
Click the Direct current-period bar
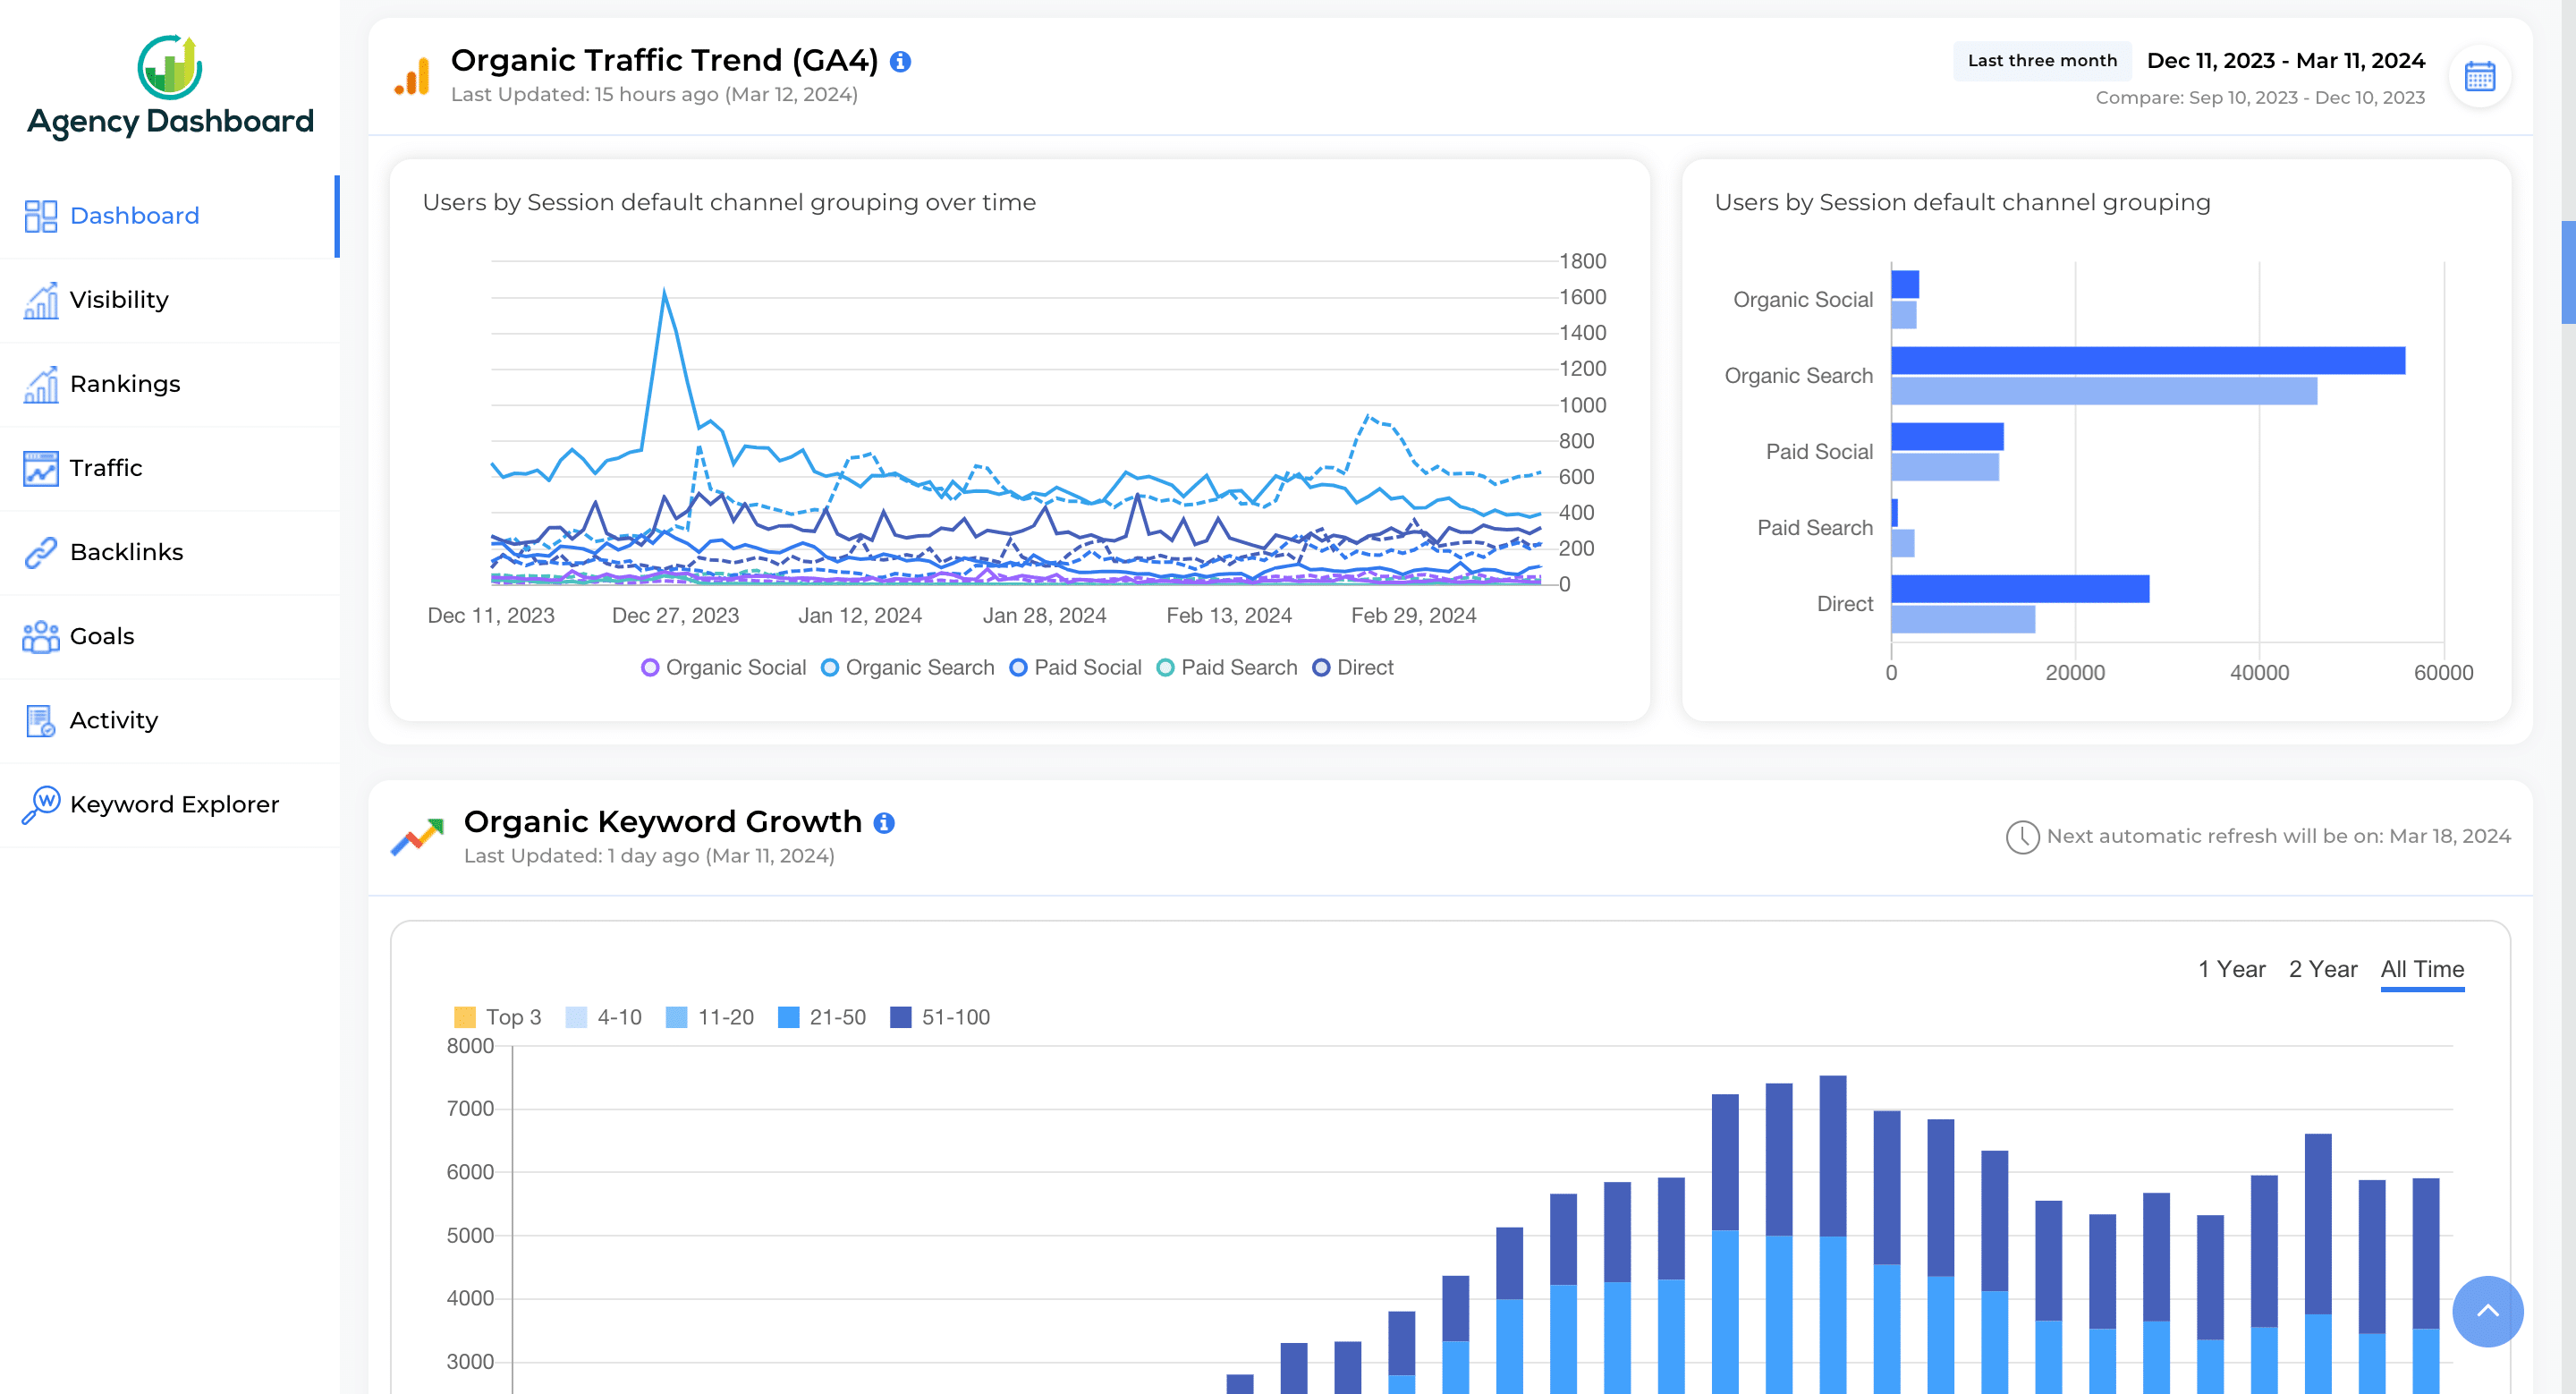2020,589
